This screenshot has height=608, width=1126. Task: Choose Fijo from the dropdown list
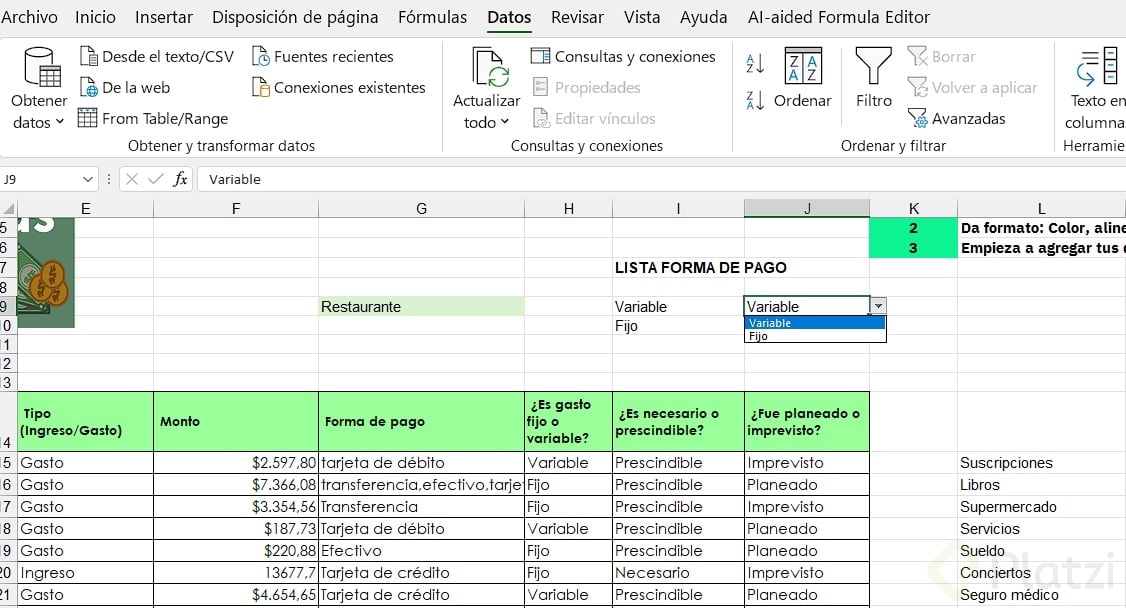pos(759,337)
